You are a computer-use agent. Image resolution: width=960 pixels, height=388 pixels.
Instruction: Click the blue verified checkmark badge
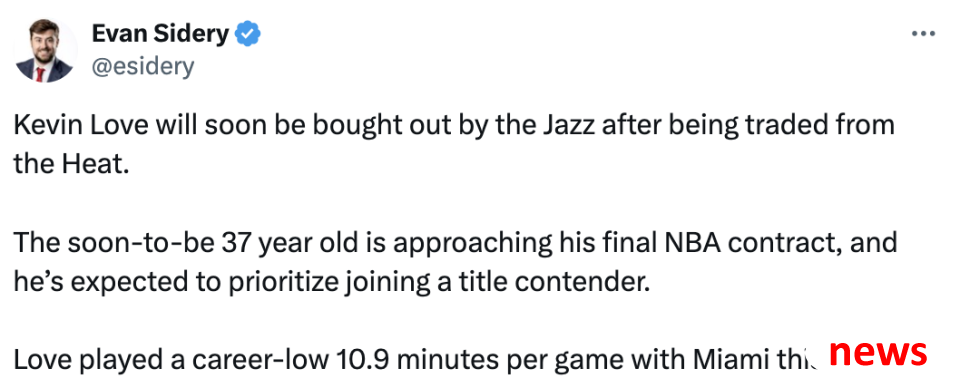point(249,34)
